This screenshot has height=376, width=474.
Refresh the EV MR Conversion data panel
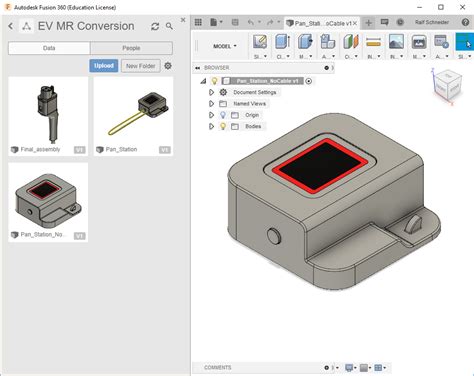[155, 26]
